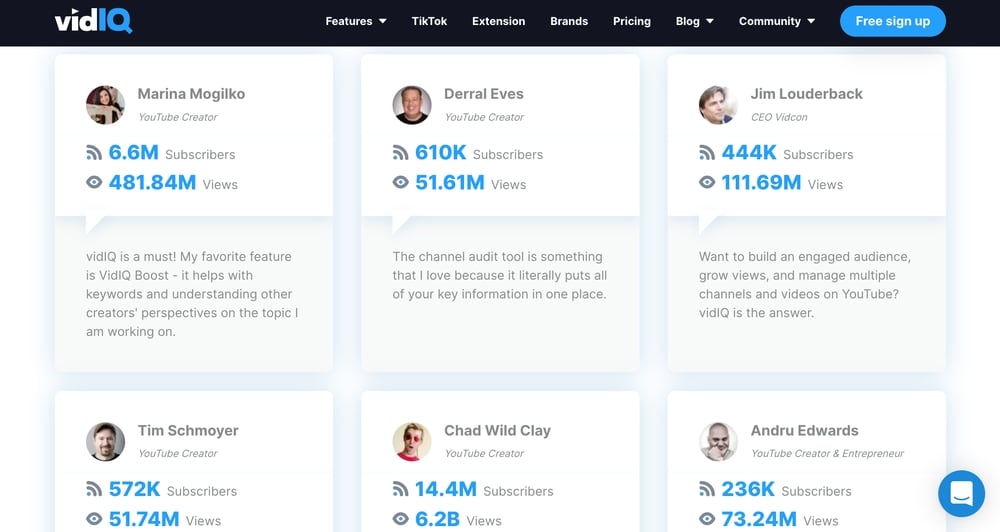Click the 6.6M subscribers figure
The width and height of the screenshot is (1000, 532).
point(133,152)
